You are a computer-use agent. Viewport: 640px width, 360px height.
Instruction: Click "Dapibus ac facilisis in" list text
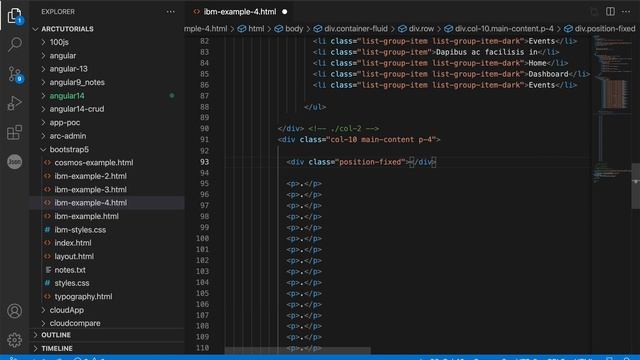487,52
